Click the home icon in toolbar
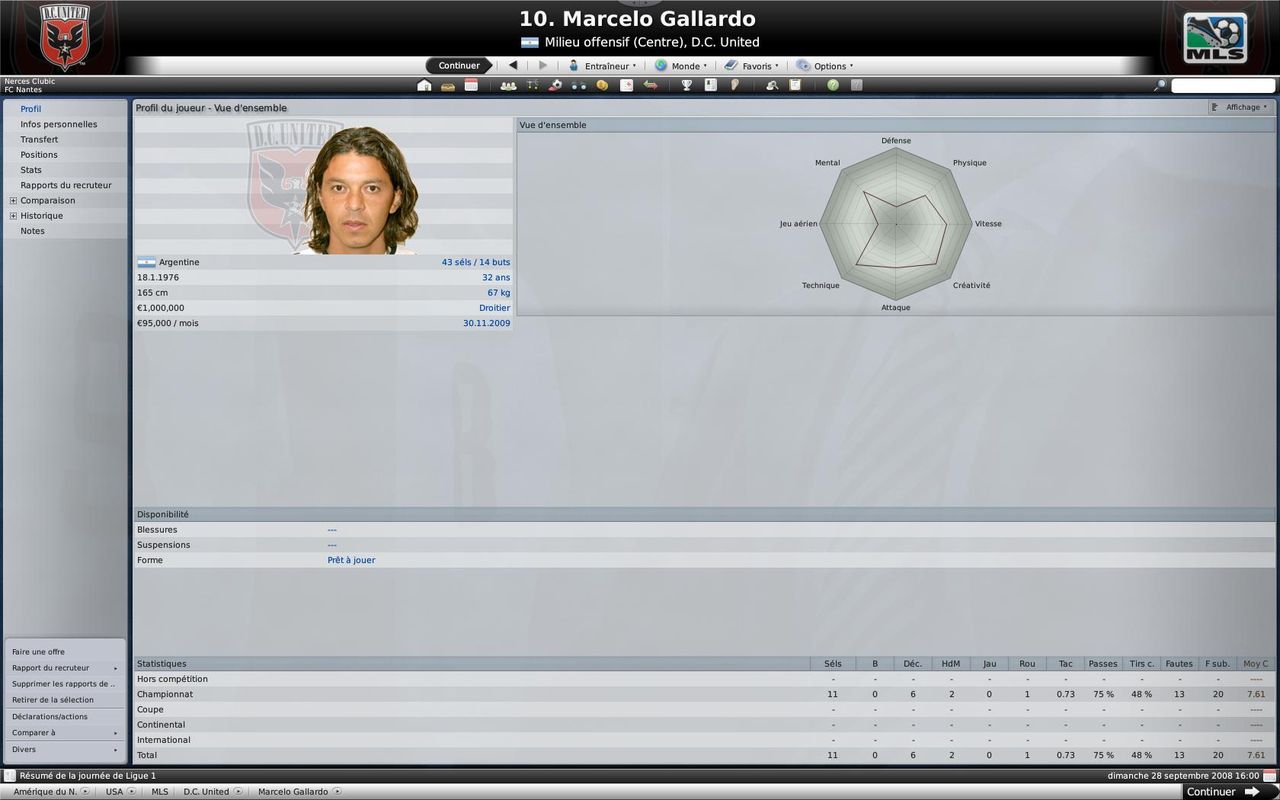This screenshot has height=800, width=1280. point(424,86)
